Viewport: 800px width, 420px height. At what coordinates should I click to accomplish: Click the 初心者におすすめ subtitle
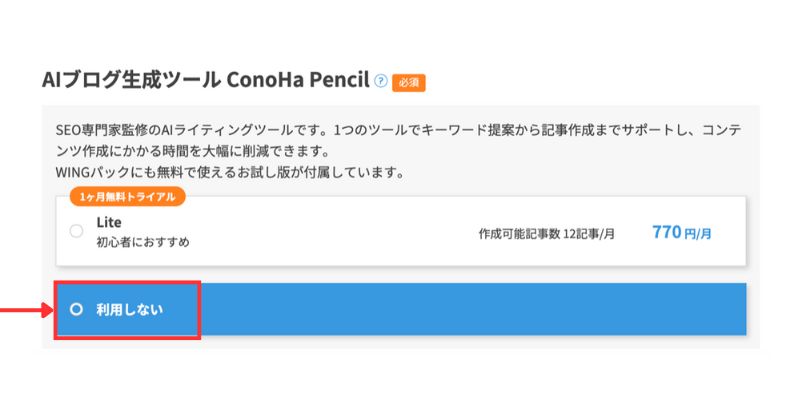(143, 242)
